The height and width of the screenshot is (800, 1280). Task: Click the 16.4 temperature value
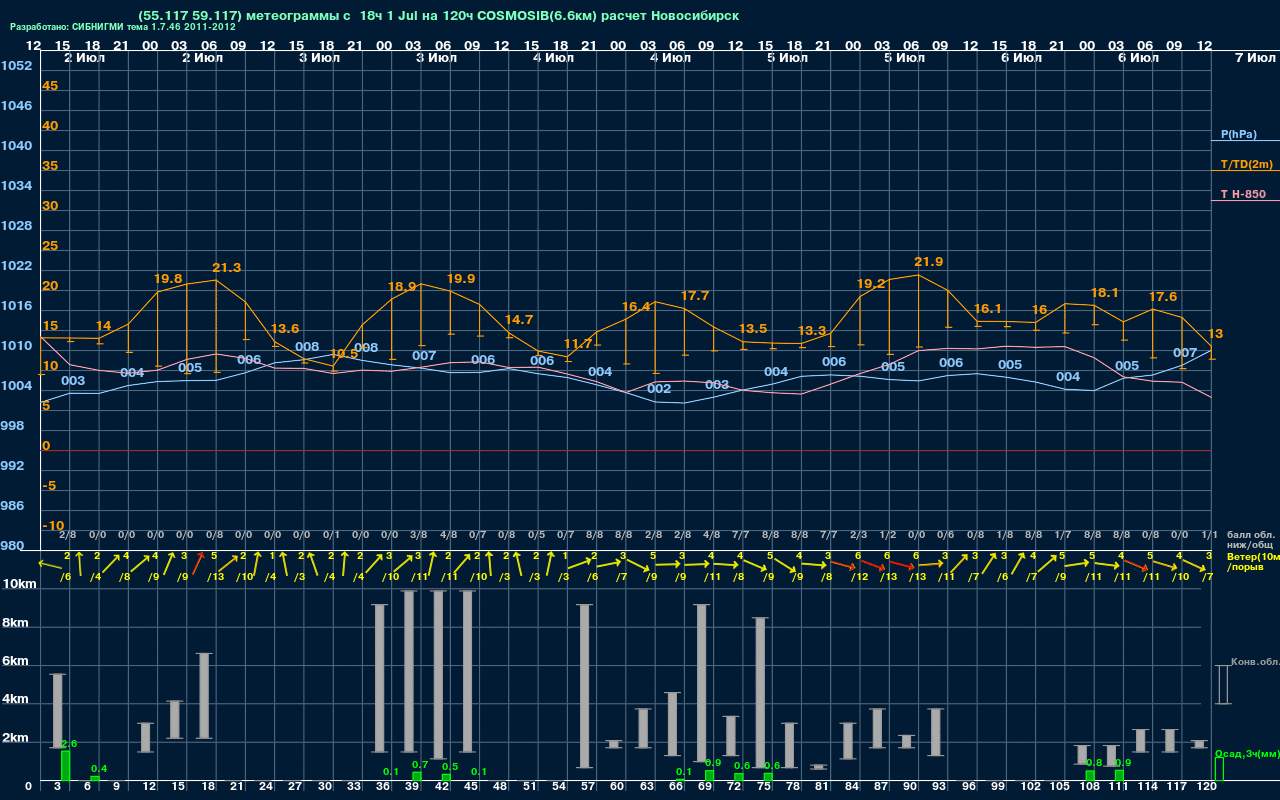pyautogui.click(x=636, y=307)
